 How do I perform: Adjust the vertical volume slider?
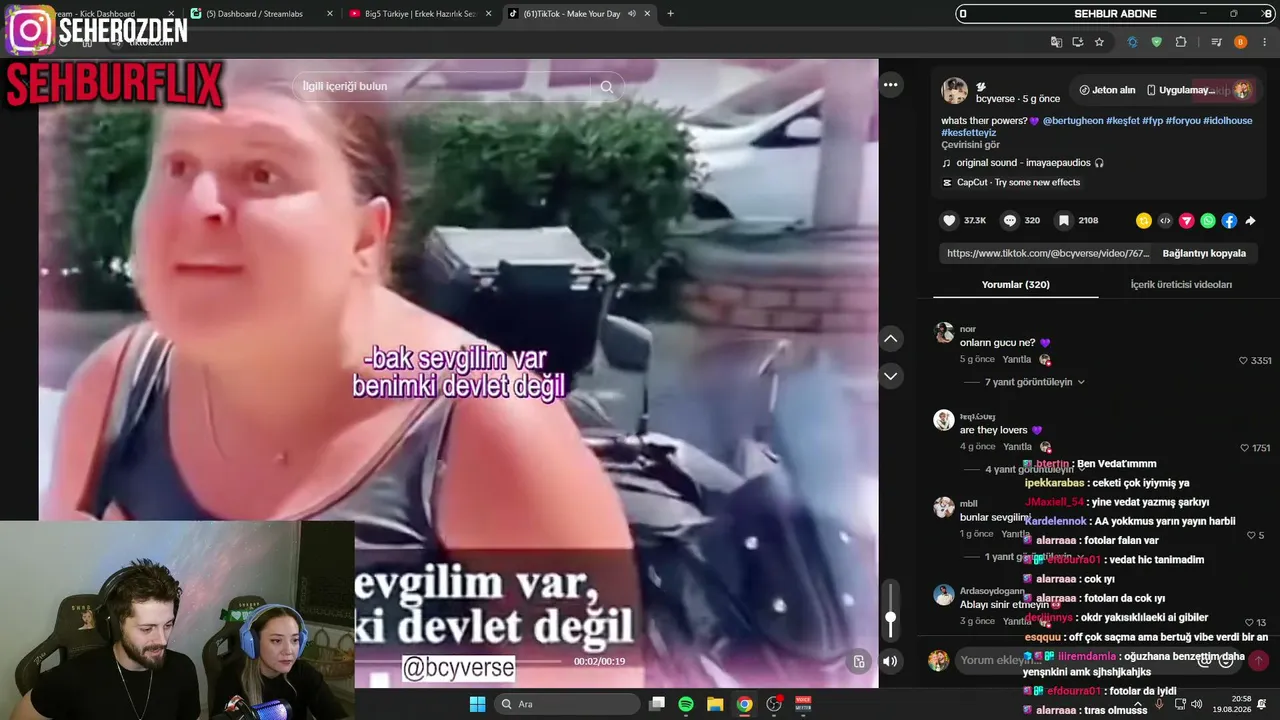point(891,611)
